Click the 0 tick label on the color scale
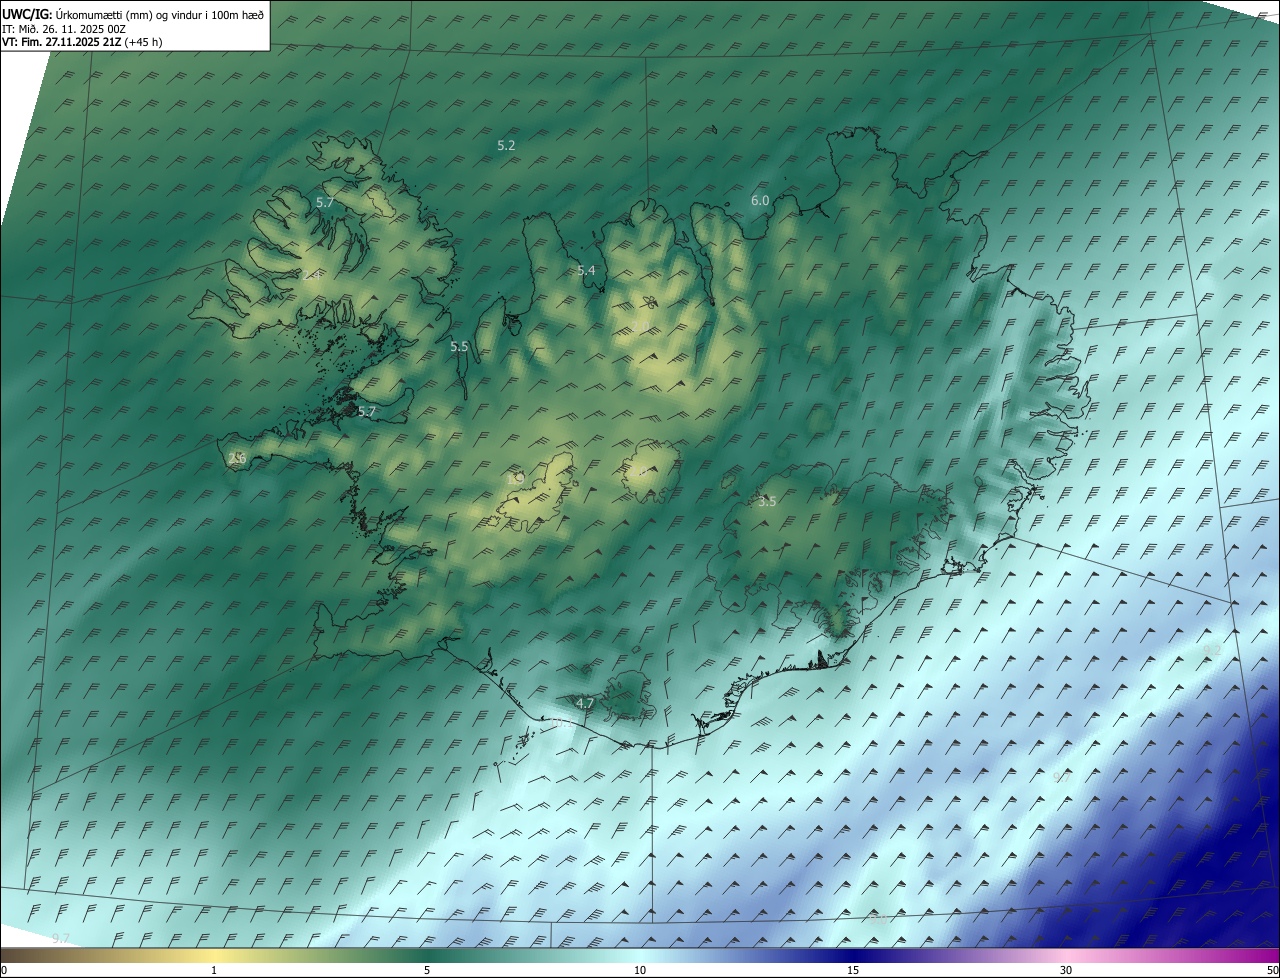The width and height of the screenshot is (1280, 978). 4,970
